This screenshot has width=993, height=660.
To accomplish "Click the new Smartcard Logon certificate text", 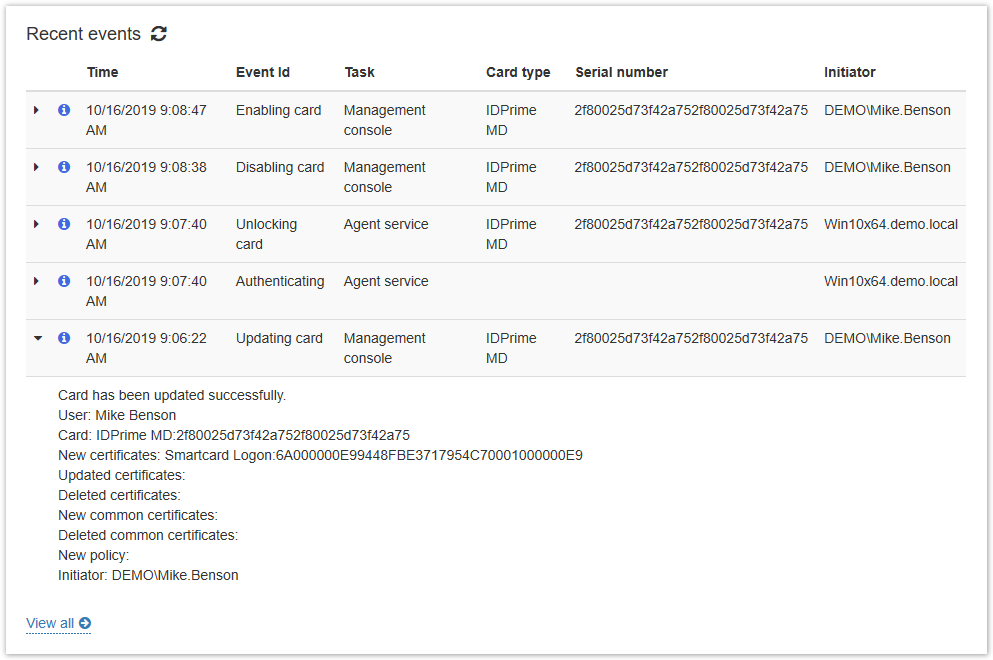I will click(373, 455).
